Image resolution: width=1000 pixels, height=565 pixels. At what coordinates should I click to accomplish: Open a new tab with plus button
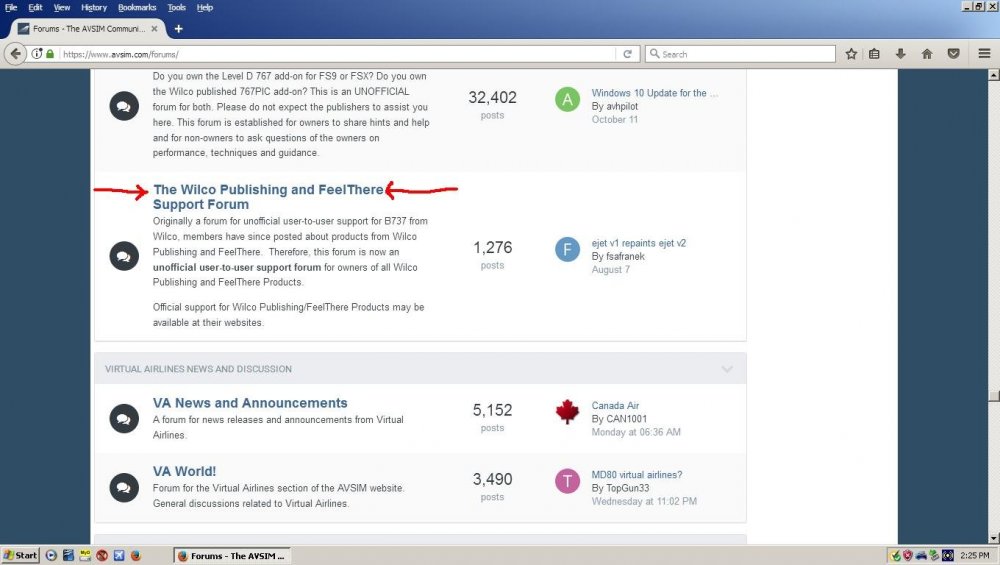[x=179, y=29]
